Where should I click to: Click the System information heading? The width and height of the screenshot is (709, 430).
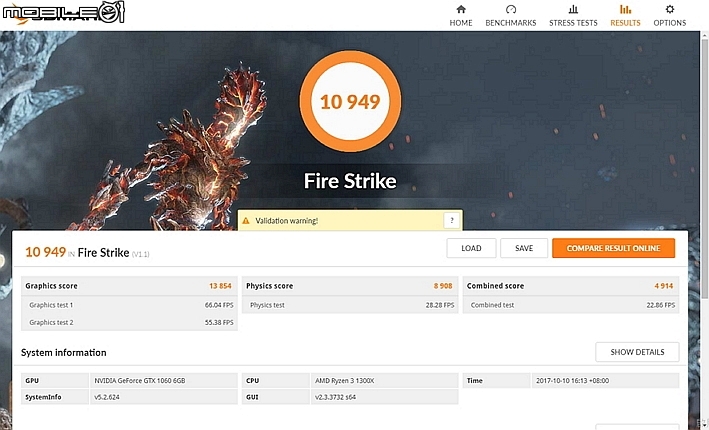pyautogui.click(x=64, y=353)
